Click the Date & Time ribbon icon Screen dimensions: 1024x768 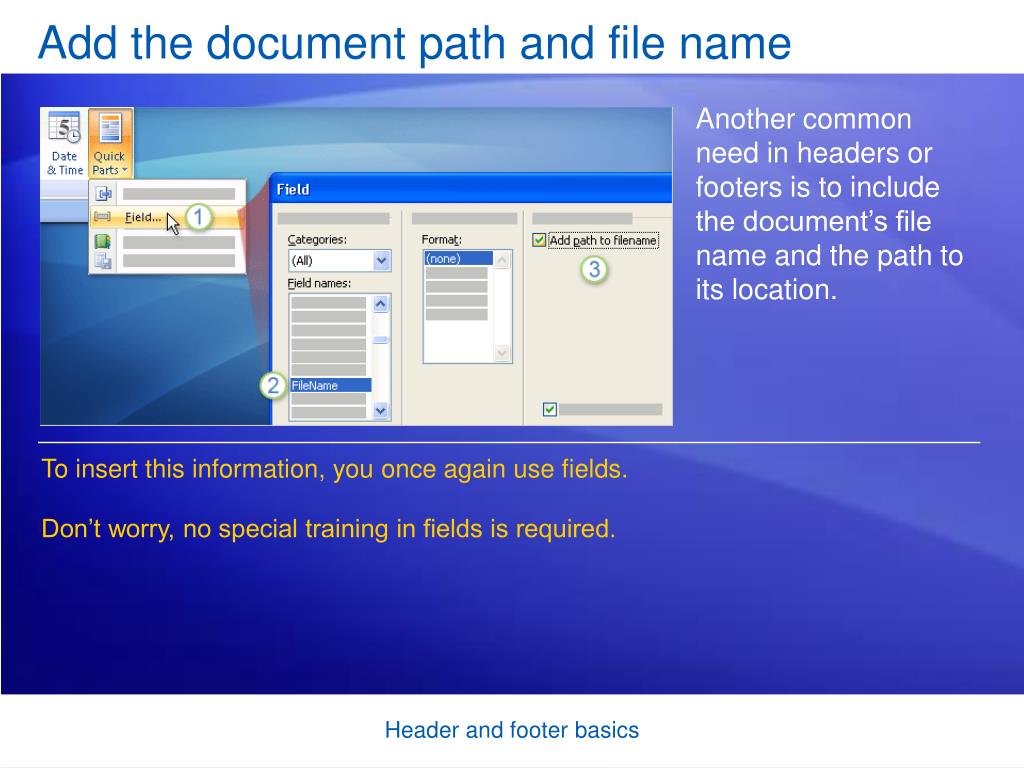point(64,143)
